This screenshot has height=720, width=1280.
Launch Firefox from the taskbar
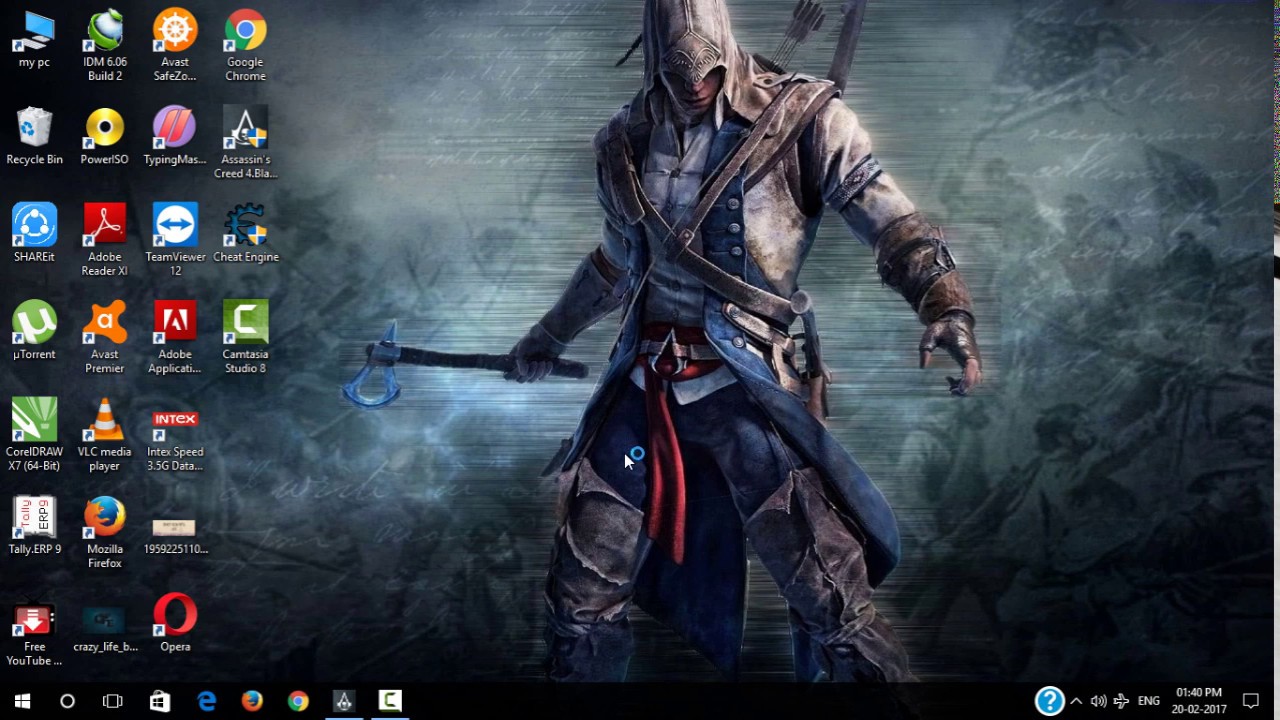tap(252, 701)
